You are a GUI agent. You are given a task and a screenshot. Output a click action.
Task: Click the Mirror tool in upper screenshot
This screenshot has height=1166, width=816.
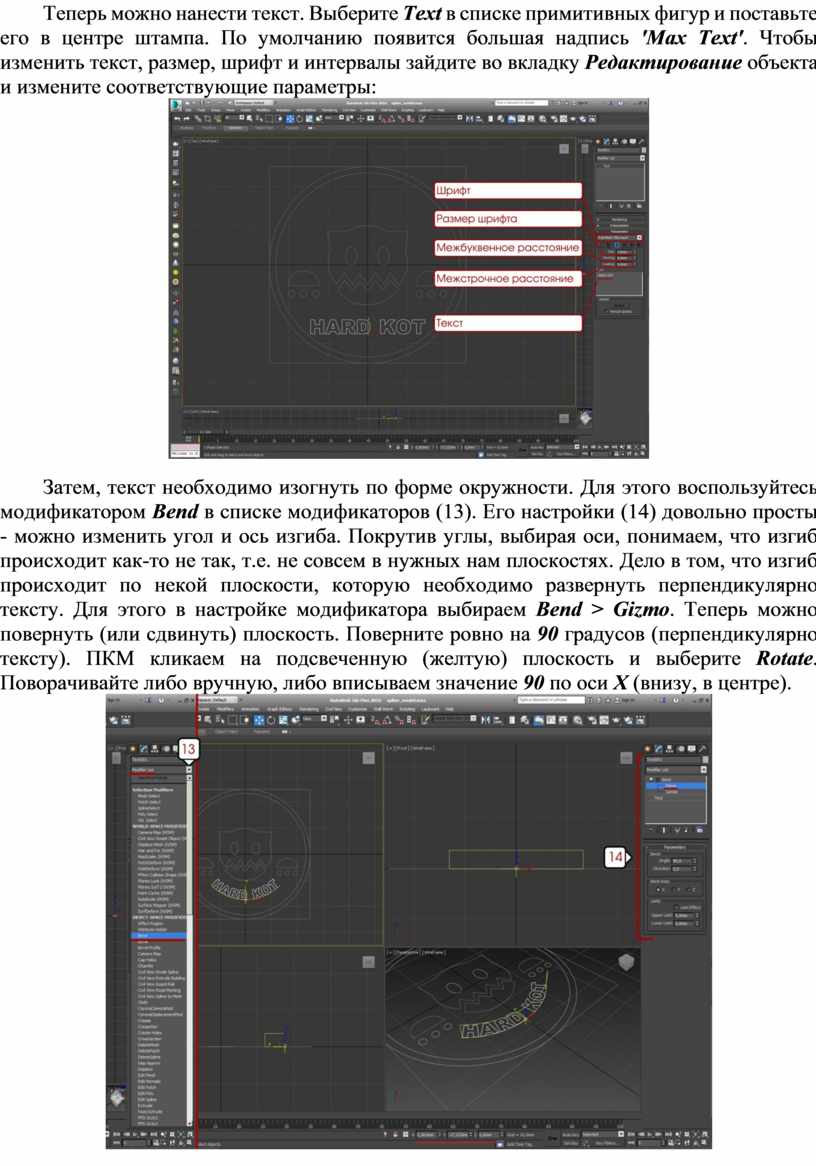(469, 118)
